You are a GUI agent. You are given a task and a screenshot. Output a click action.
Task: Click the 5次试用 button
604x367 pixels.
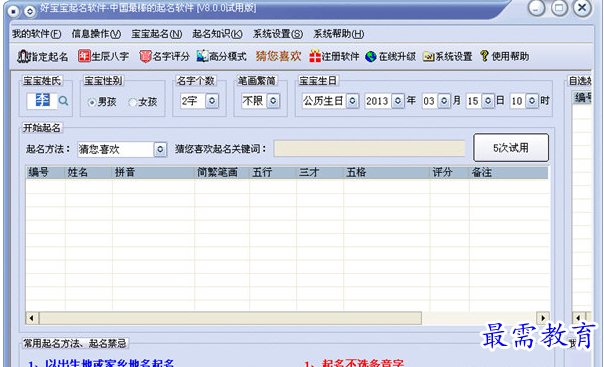point(511,147)
